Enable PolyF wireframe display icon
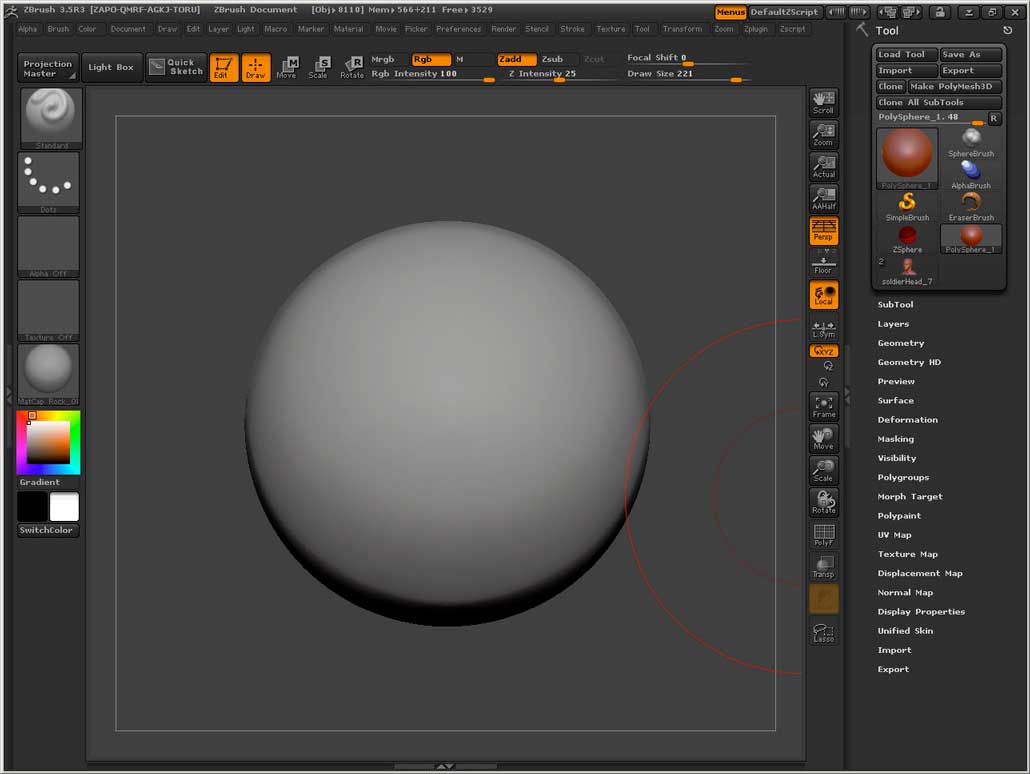 823,535
